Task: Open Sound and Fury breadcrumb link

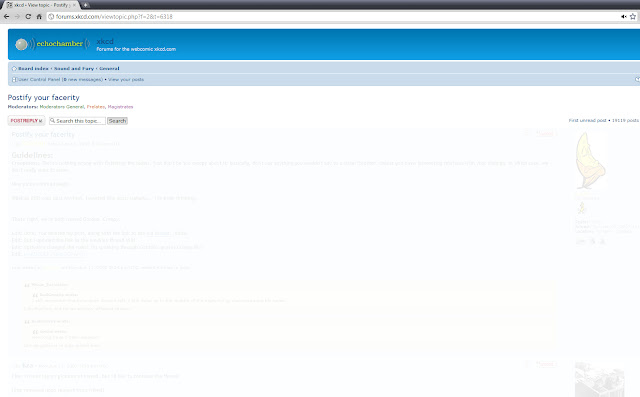Action: coord(74,69)
